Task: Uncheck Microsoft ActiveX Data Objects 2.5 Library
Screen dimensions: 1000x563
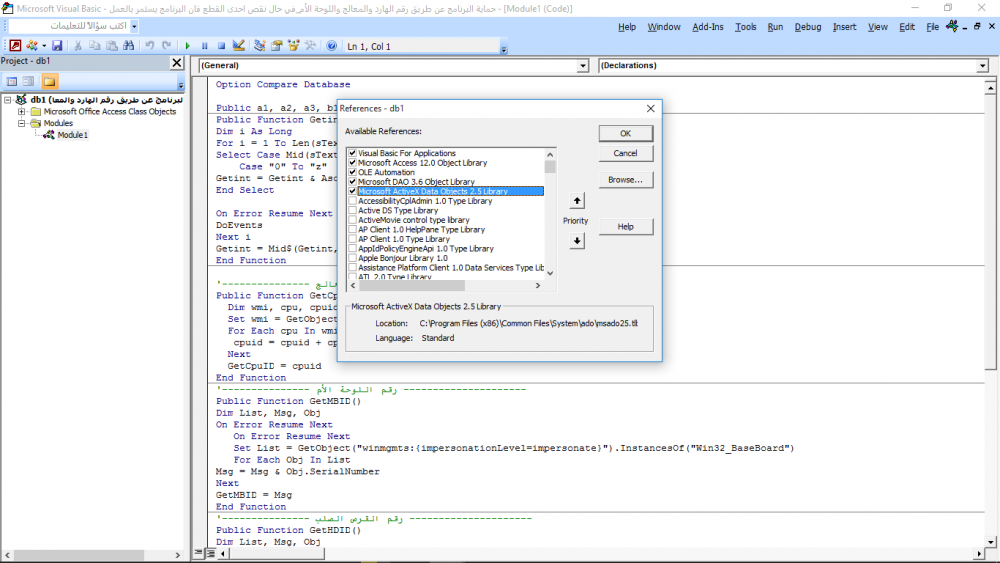Action: [x=353, y=191]
